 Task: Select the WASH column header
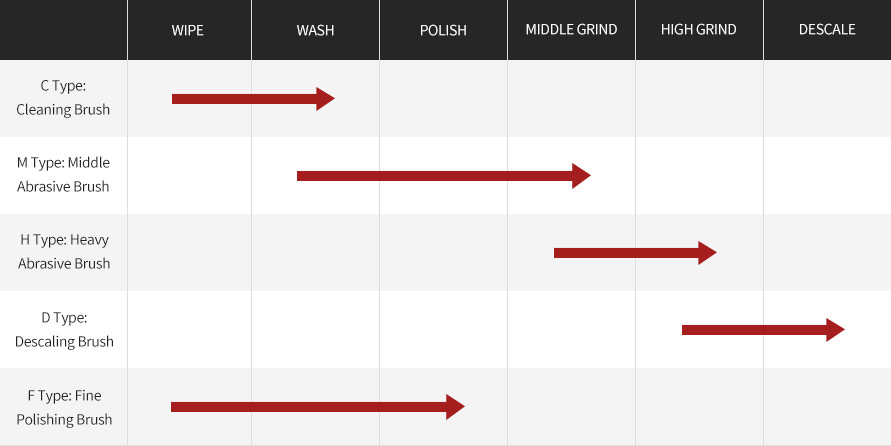click(x=315, y=30)
